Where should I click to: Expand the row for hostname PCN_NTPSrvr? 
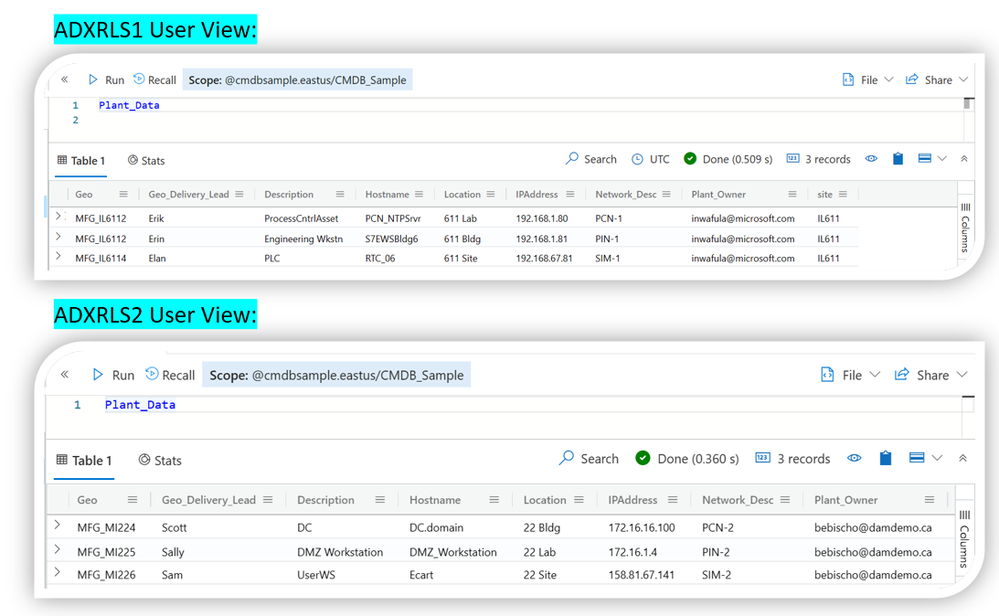59,217
